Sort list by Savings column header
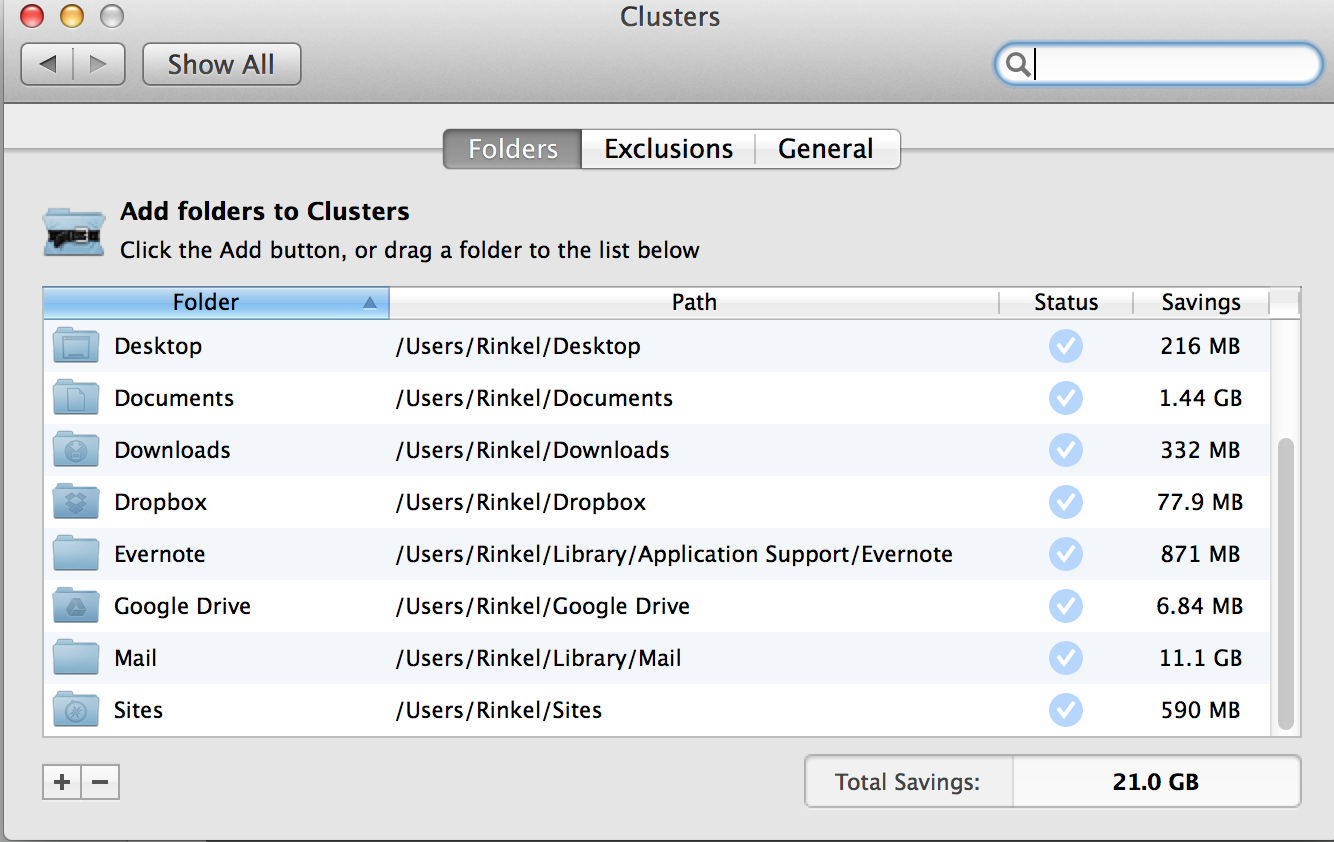 coord(1200,302)
